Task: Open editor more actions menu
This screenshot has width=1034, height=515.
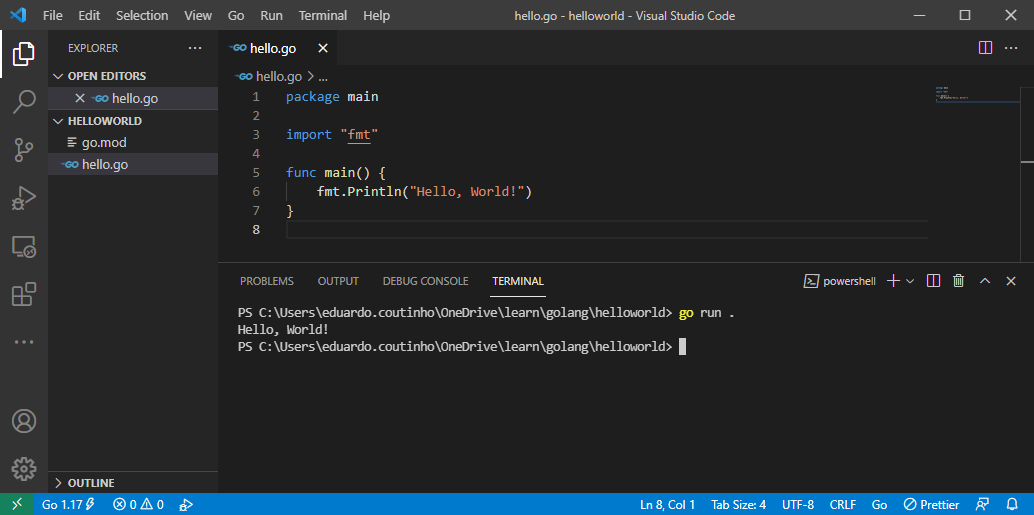Action: pyautogui.click(x=1010, y=48)
